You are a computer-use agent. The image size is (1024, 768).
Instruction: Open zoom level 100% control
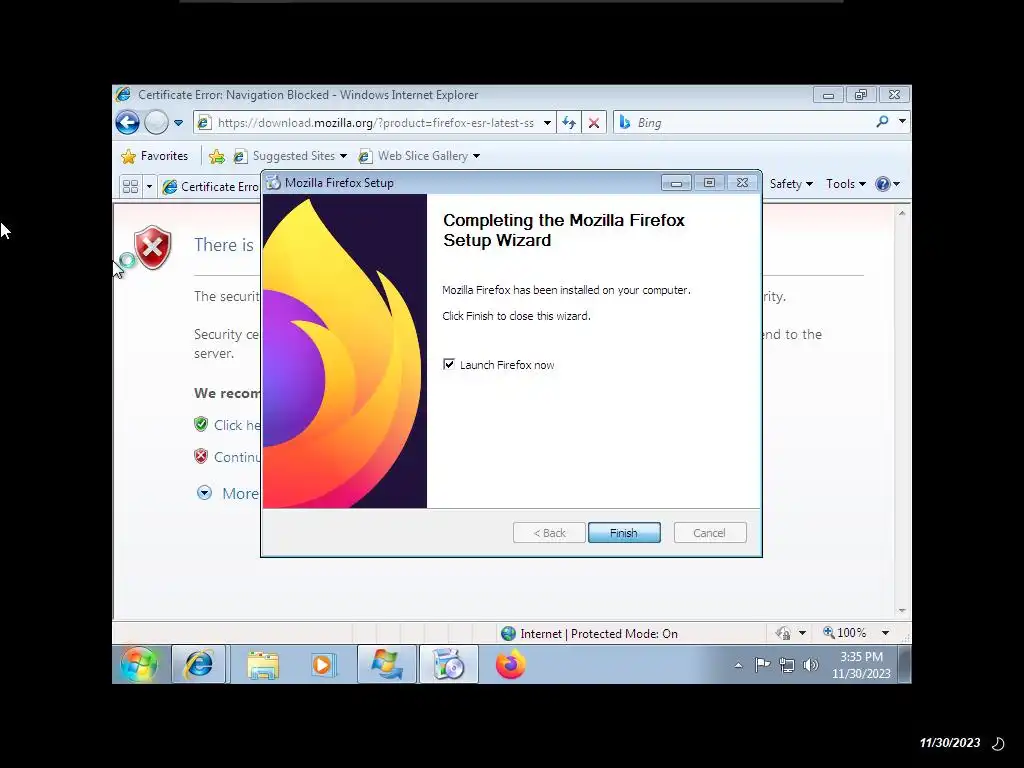(844, 633)
